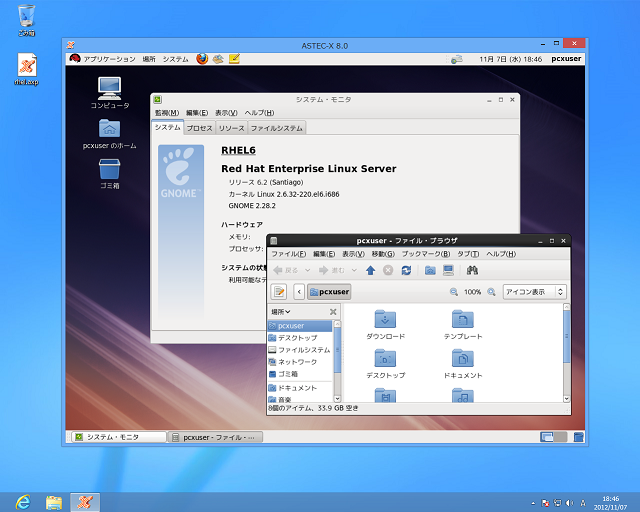The height and width of the screenshot is (512, 640).
Task: Open the ブックマーク(B) menu in file browser
Action: click(426, 254)
